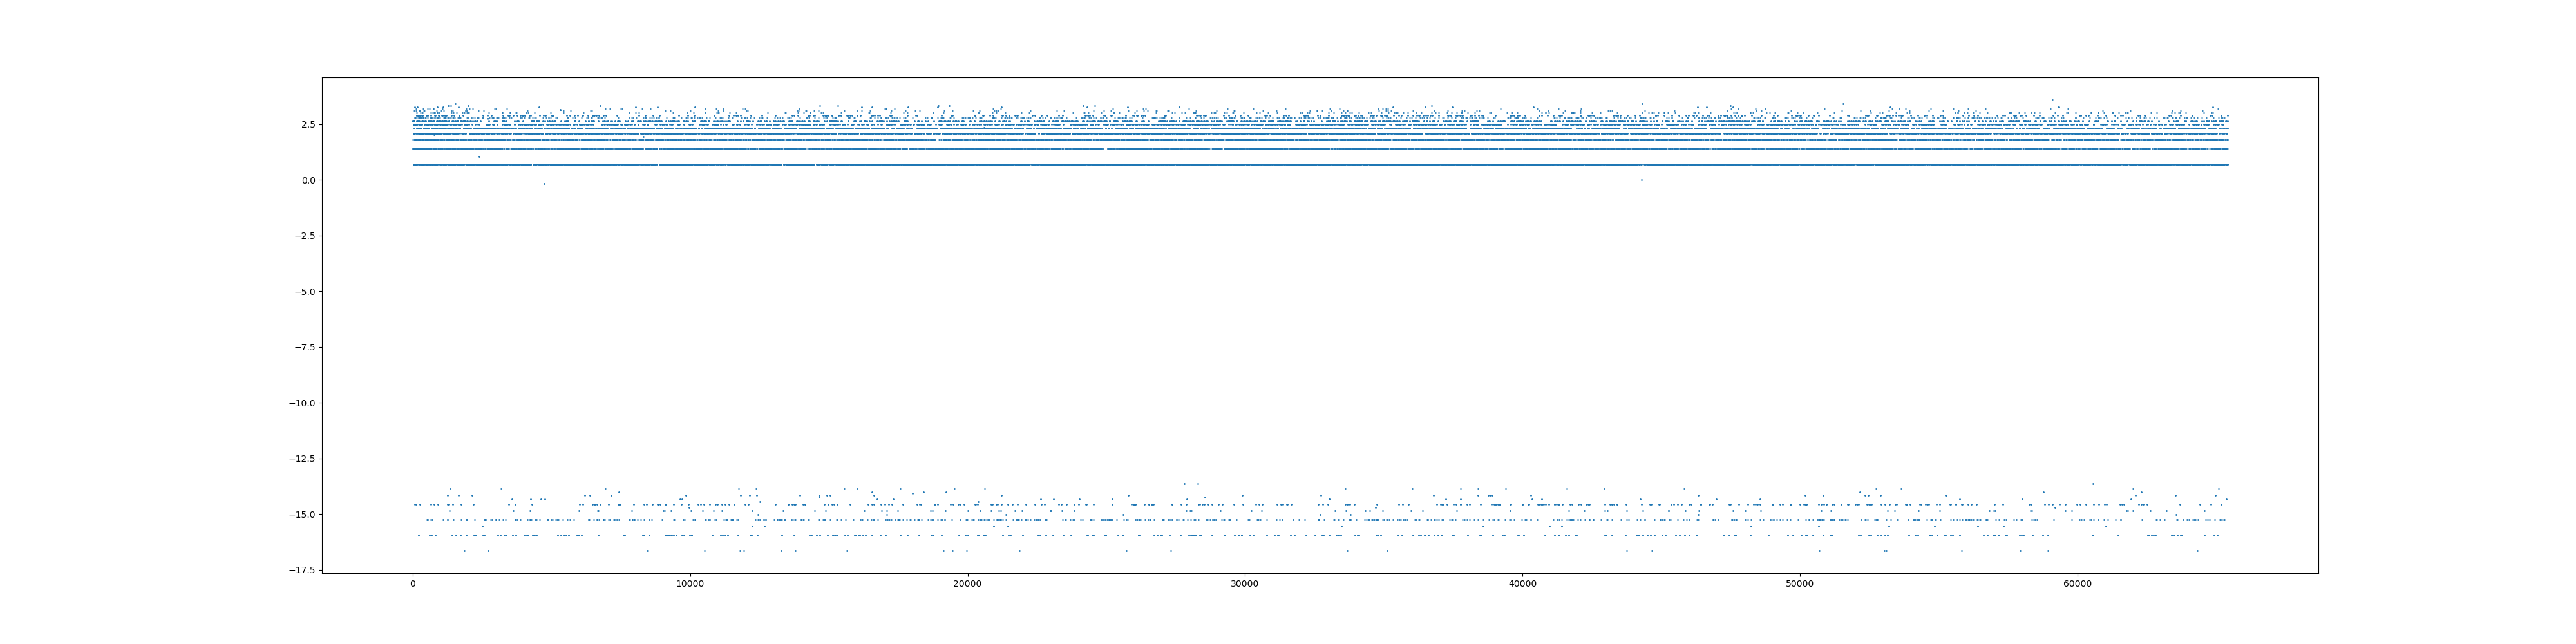Image resolution: width=2576 pixels, height=644 pixels.
Task: Click the x-axis tick label 50000
Action: [x=1800, y=584]
